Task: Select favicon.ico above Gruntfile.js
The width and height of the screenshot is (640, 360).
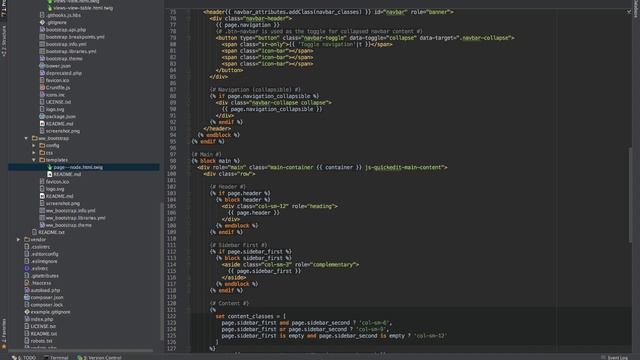Action: tap(58, 80)
